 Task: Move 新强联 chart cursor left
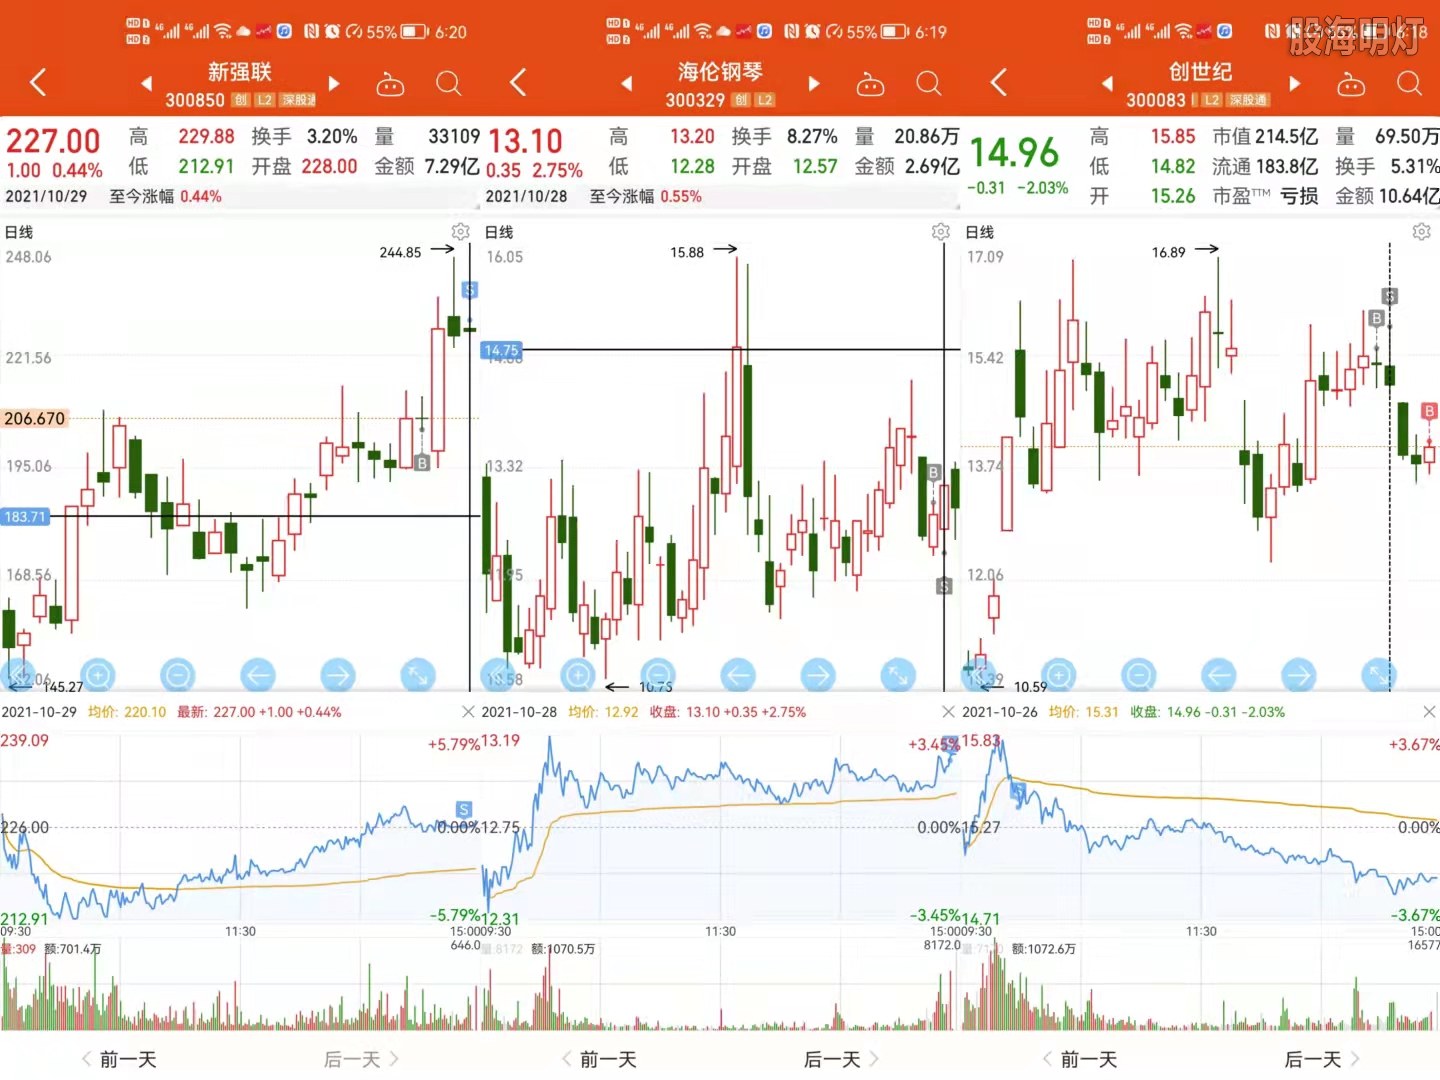(258, 676)
